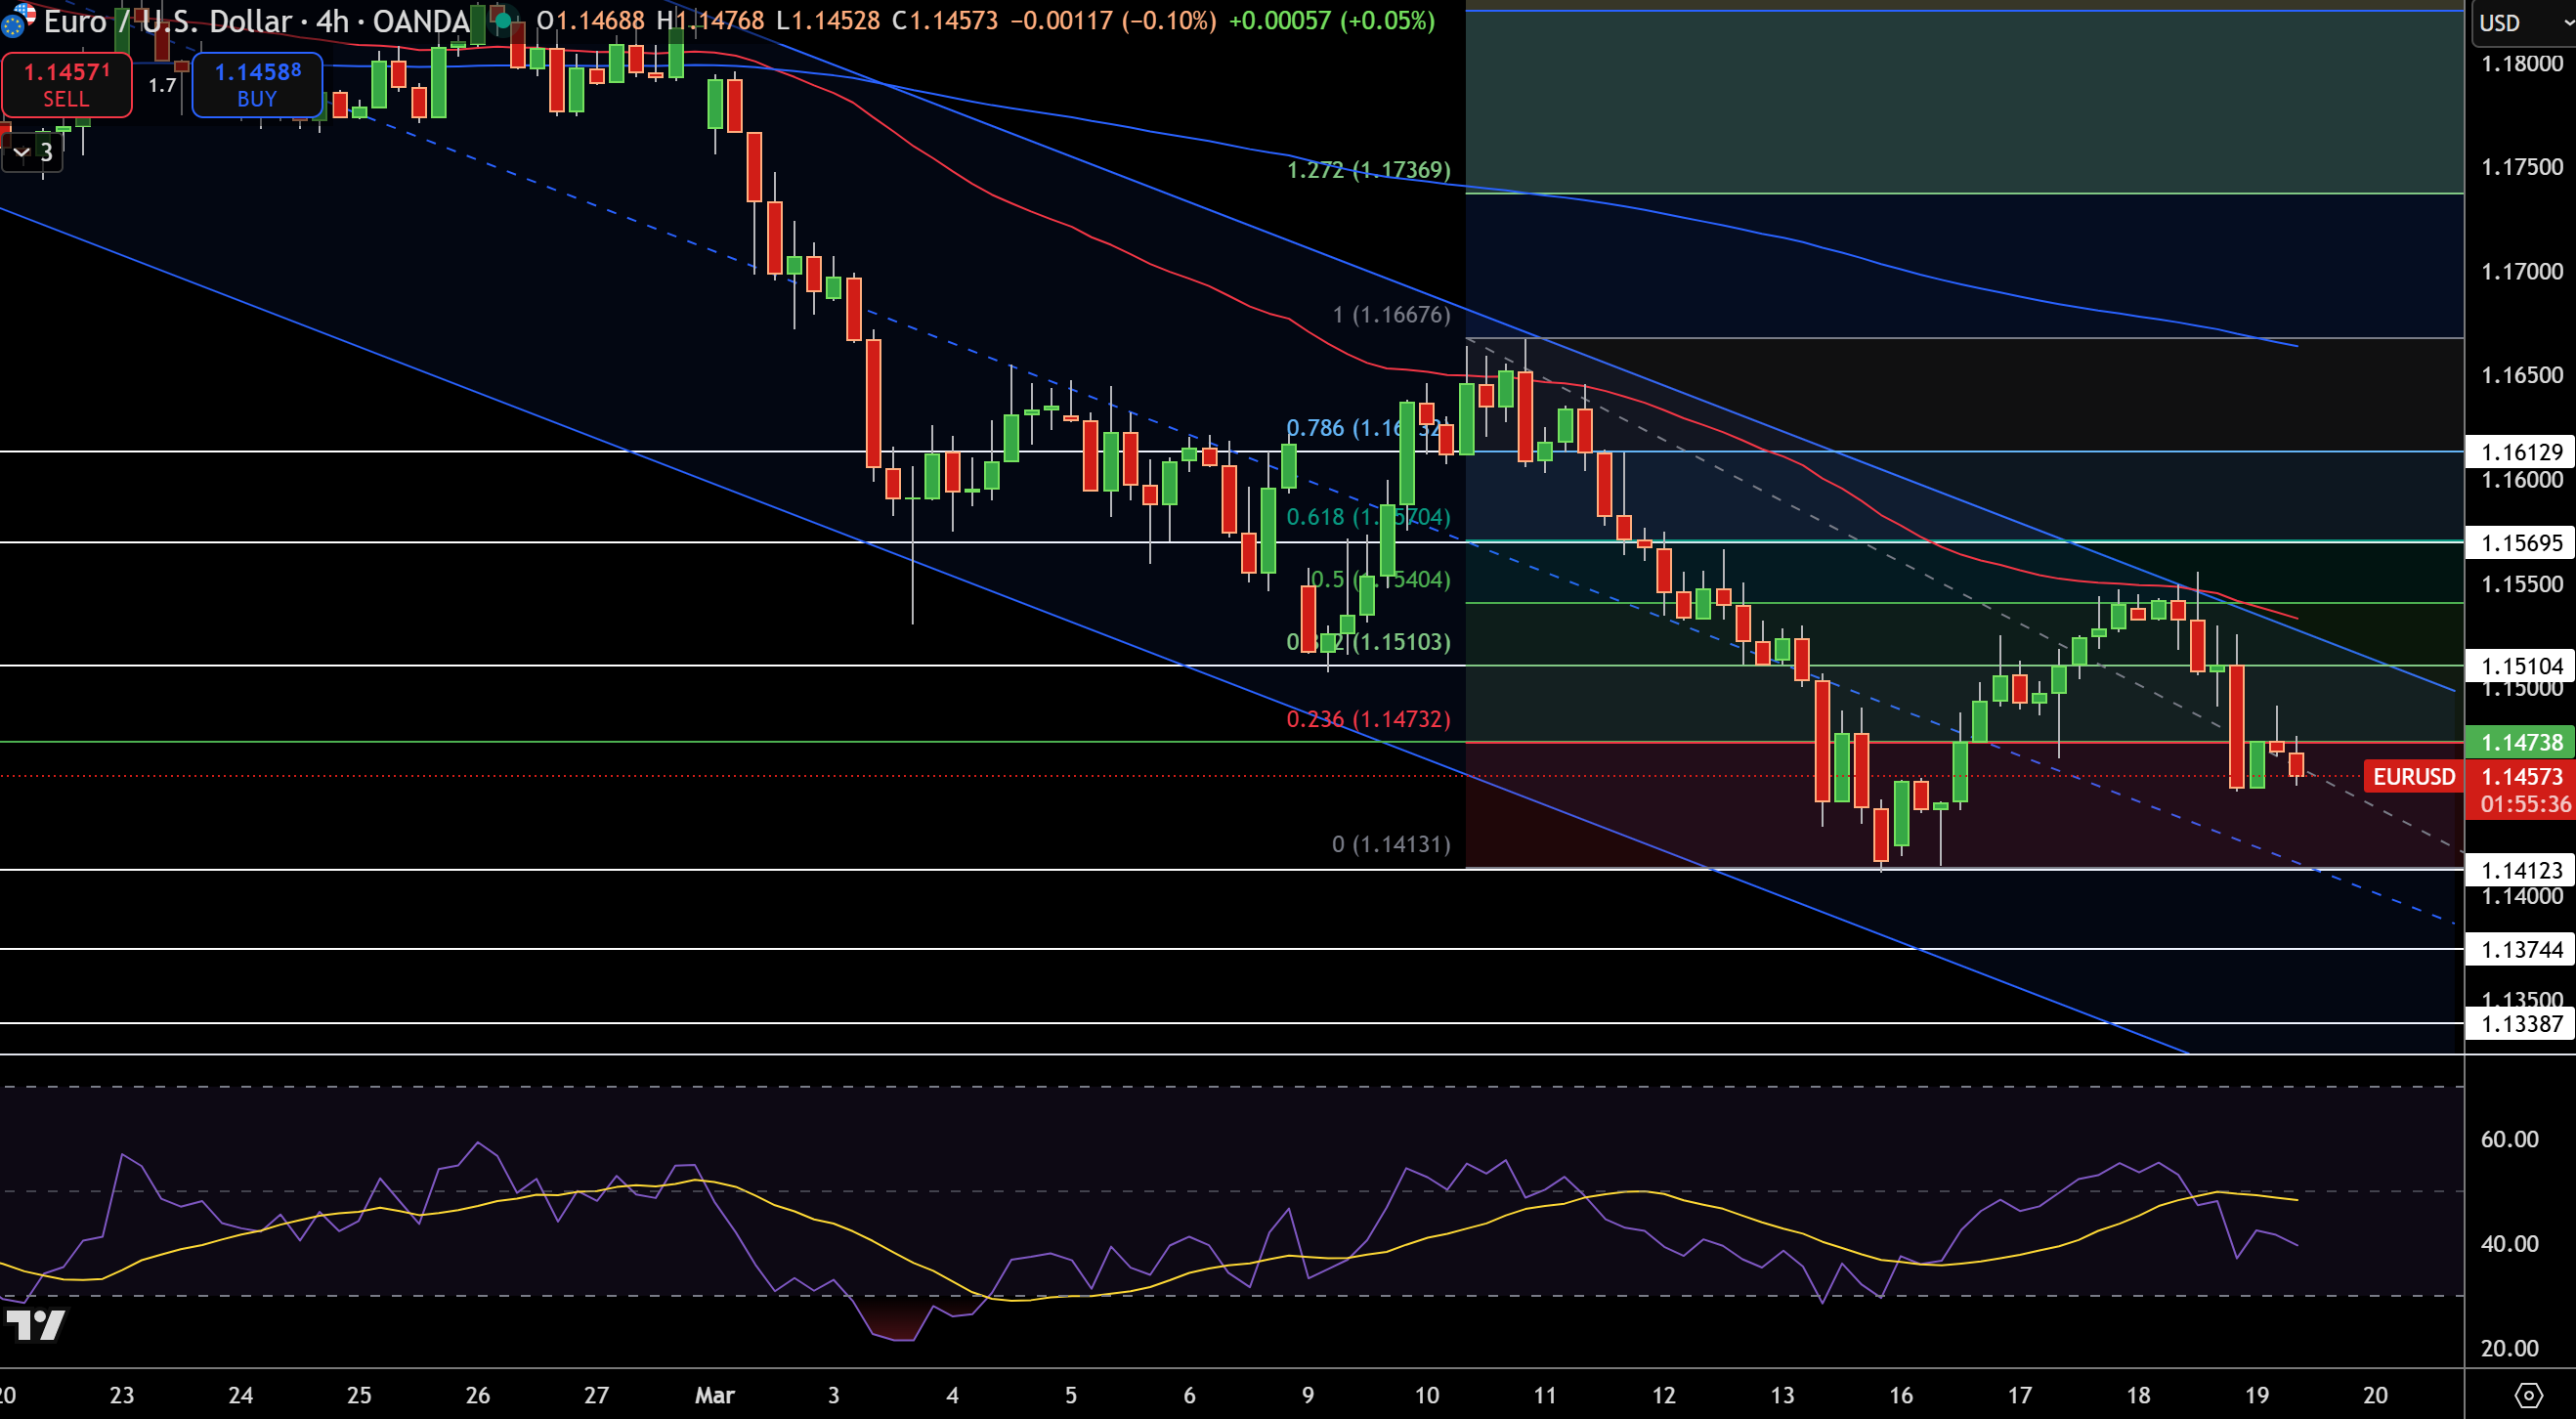
Task: Click the 20.00 RSI scale label
Action: pos(2509,1349)
